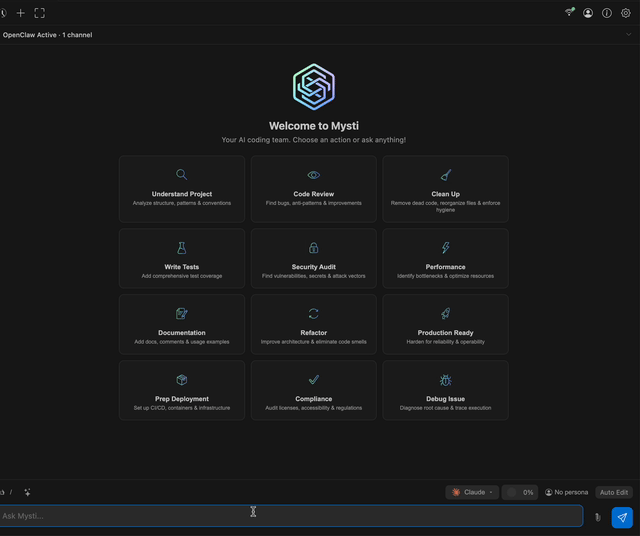Open the Claude model dropdown
Image resolution: width=640 pixels, height=536 pixels.
coord(472,492)
